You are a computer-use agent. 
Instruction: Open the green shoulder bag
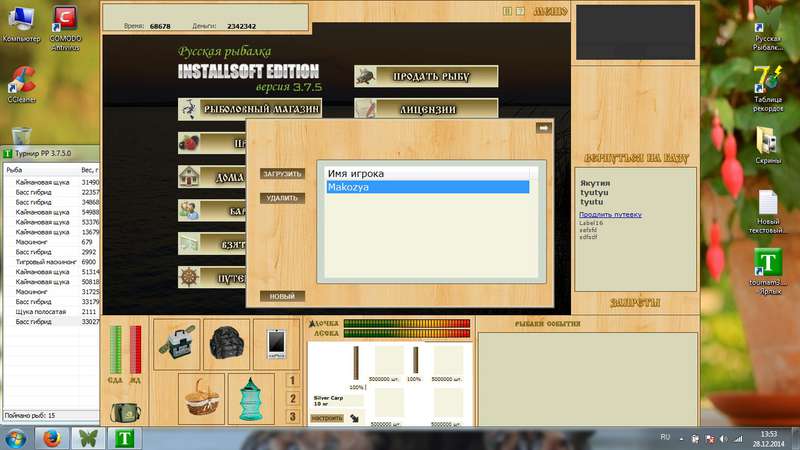[x=125, y=412]
